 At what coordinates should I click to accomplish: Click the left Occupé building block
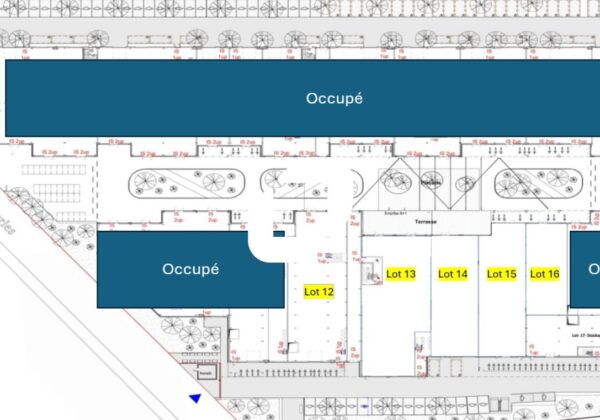tap(190, 269)
